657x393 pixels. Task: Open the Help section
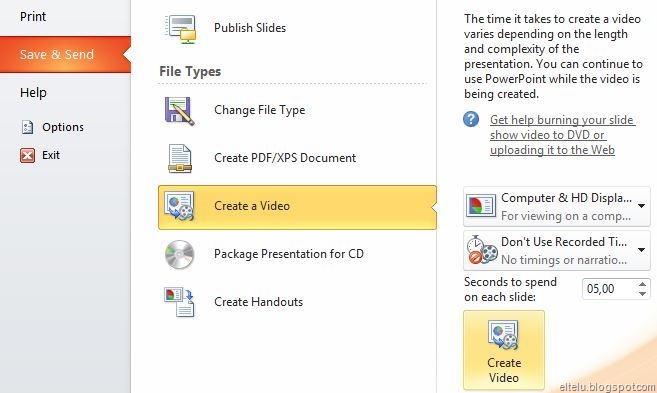click(x=33, y=93)
